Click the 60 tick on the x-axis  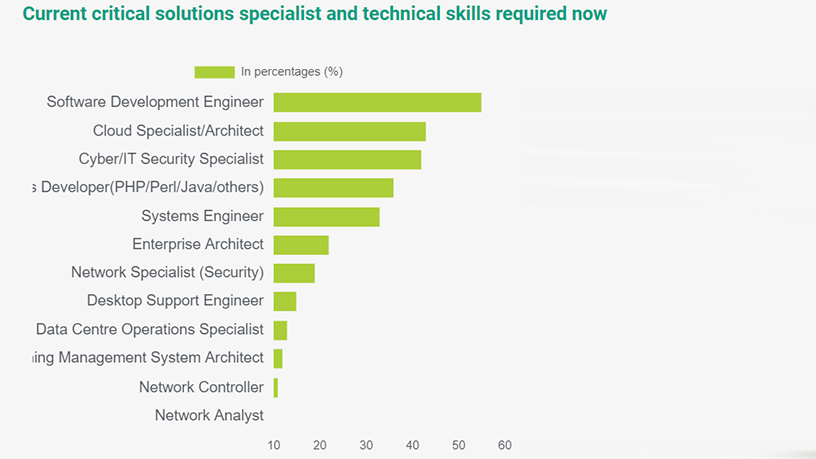pos(505,446)
